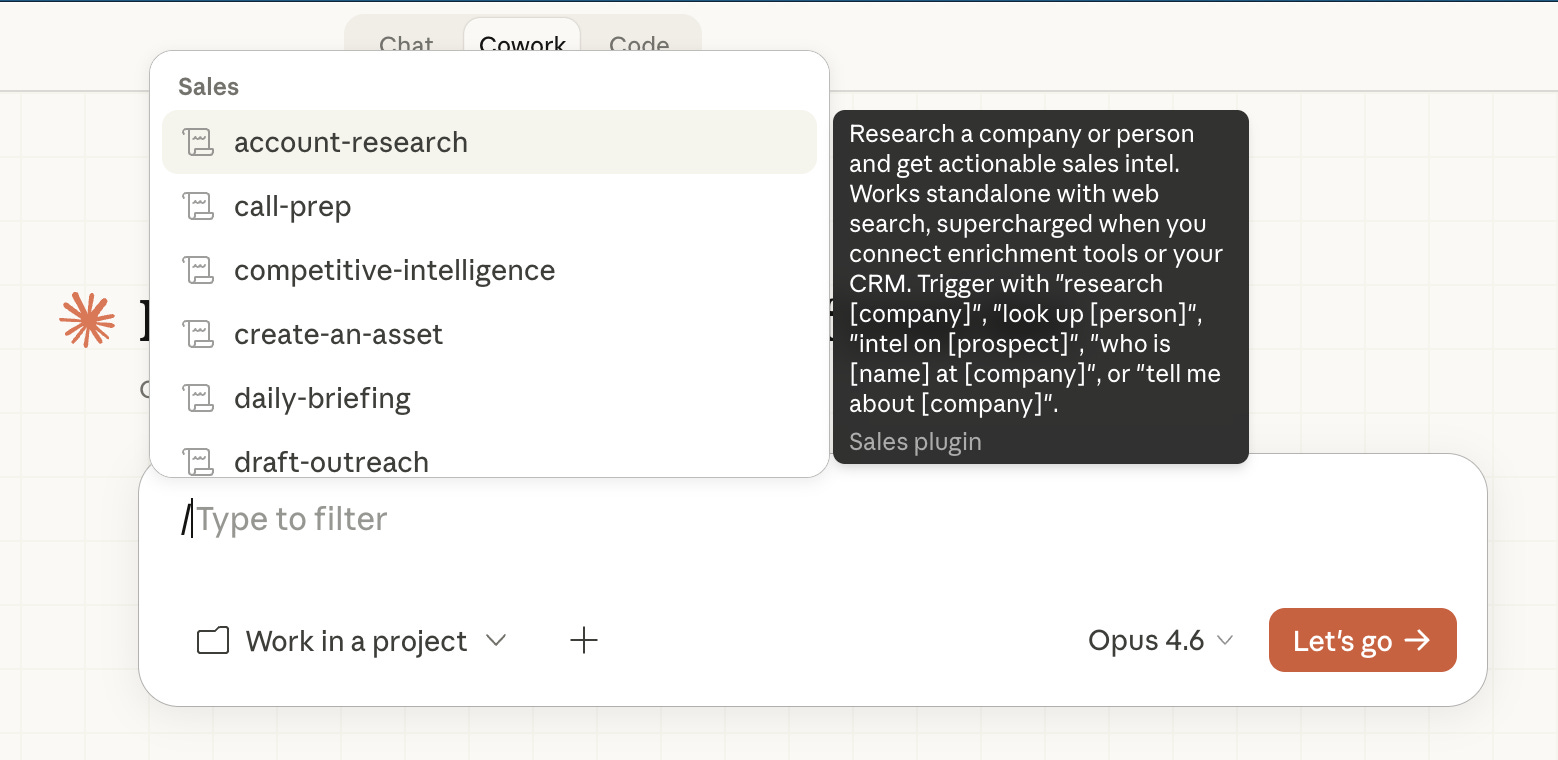Click the scroll icon beside call-prep
This screenshot has width=1558, height=760.
point(199,206)
